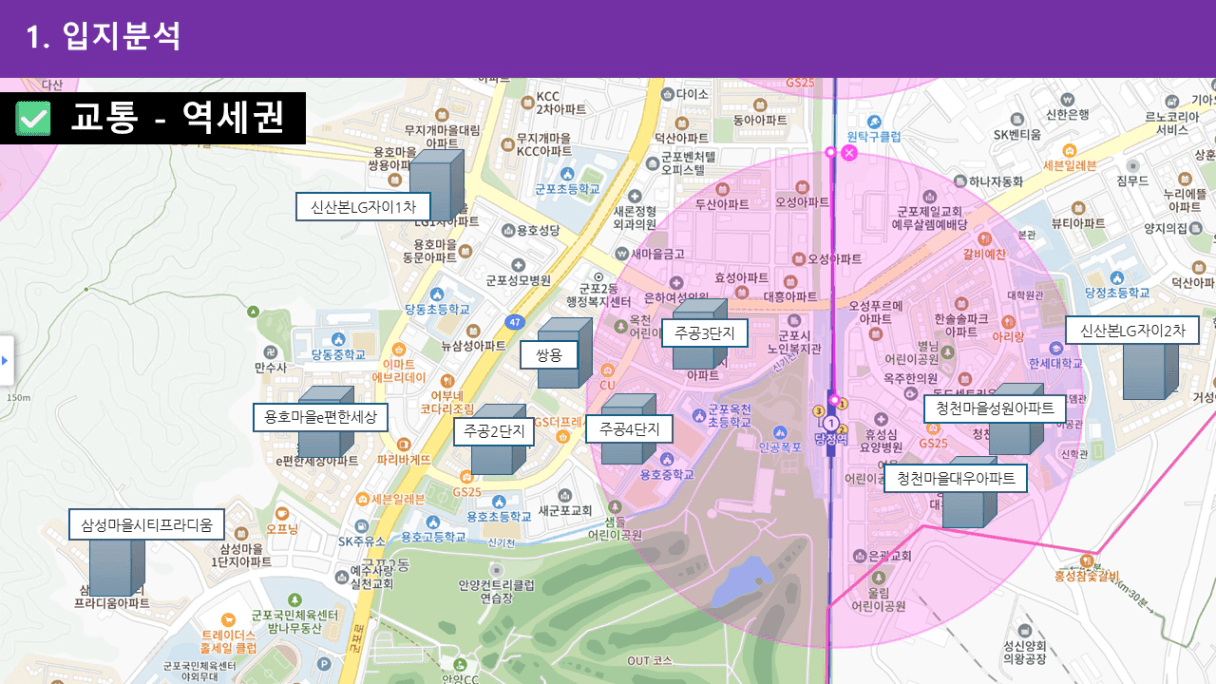Expand the left side panel arrow
Image resolution: width=1216 pixels, height=684 pixels.
coord(5,360)
